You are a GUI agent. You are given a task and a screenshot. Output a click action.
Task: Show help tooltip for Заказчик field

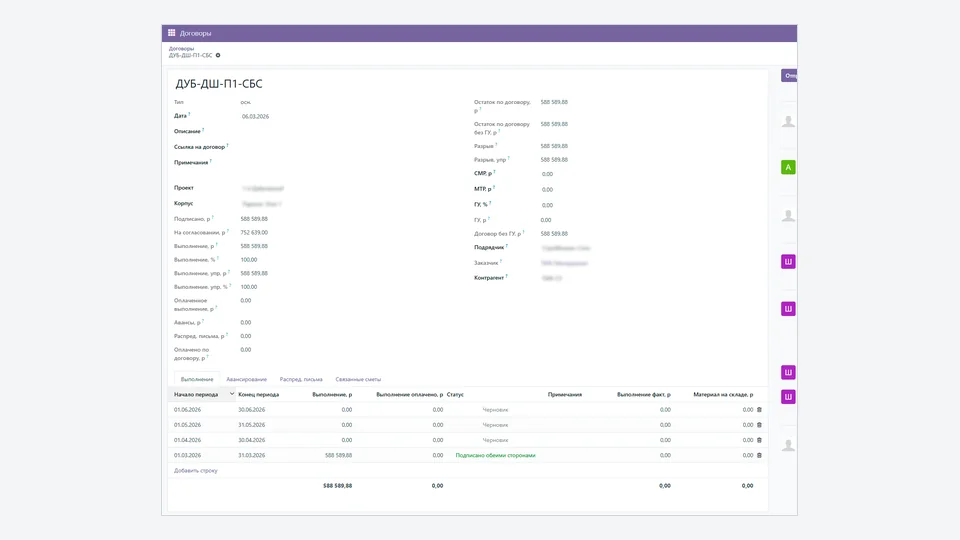click(x=501, y=261)
